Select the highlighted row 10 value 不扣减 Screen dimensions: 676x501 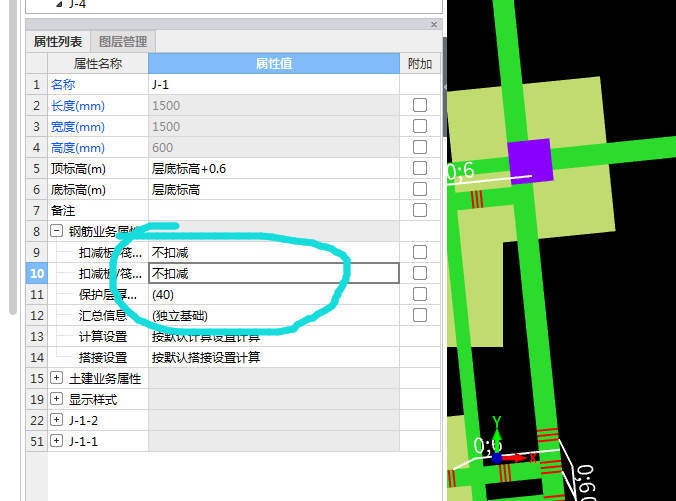coord(274,273)
